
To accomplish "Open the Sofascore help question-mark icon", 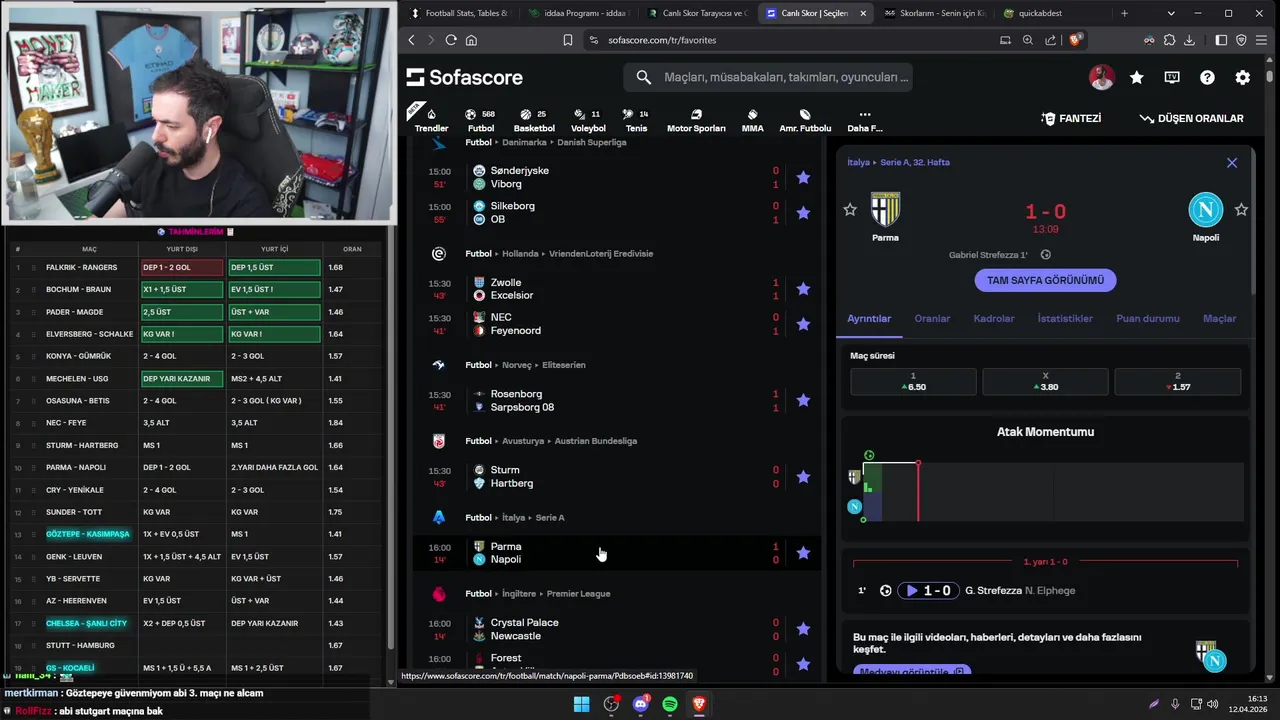I will tap(1207, 77).
